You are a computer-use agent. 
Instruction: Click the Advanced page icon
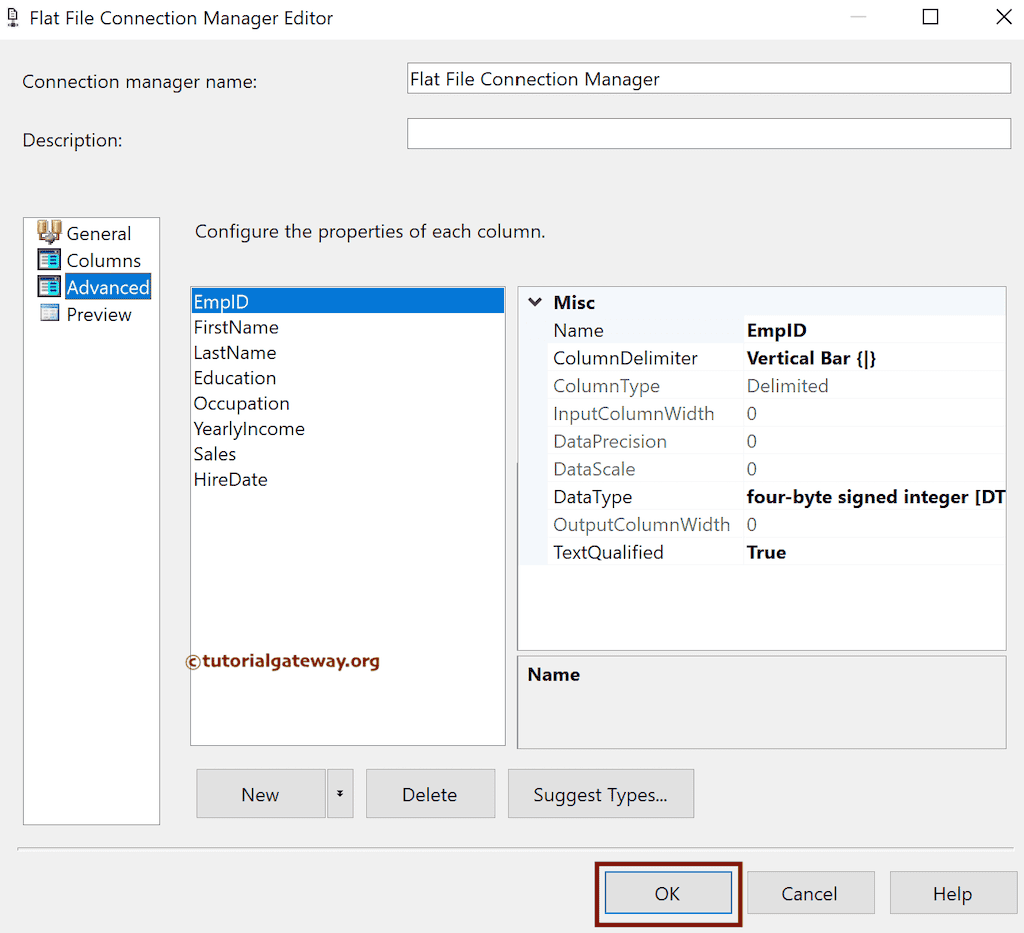pos(49,287)
